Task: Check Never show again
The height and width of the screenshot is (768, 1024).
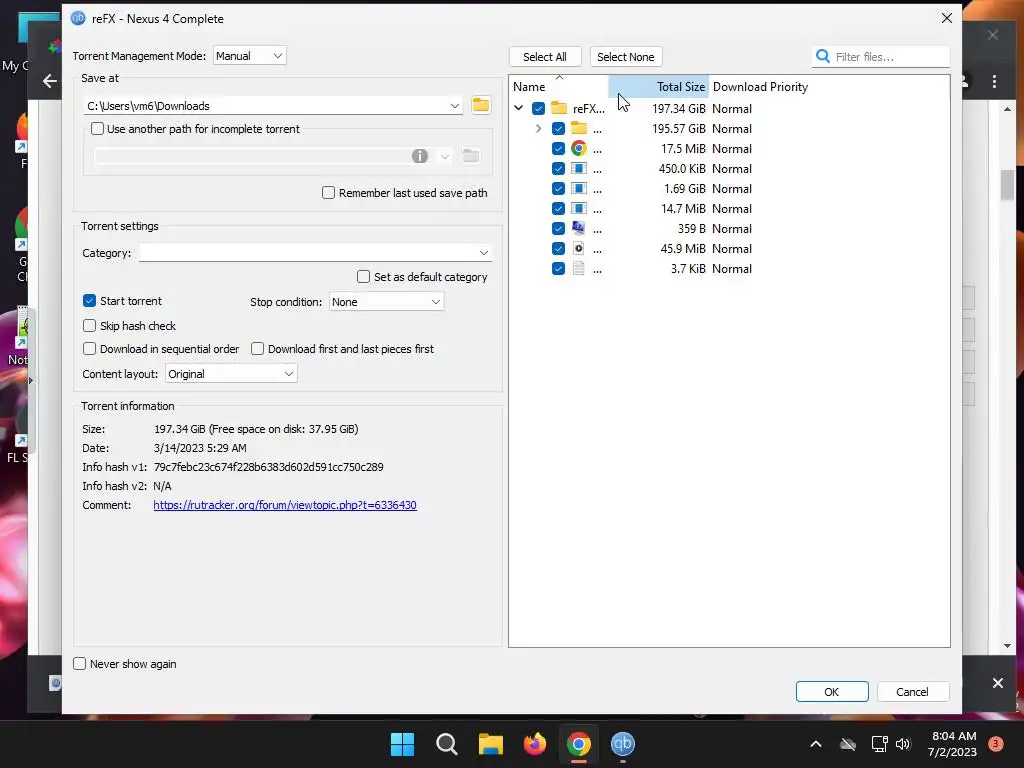Action: tap(80, 664)
